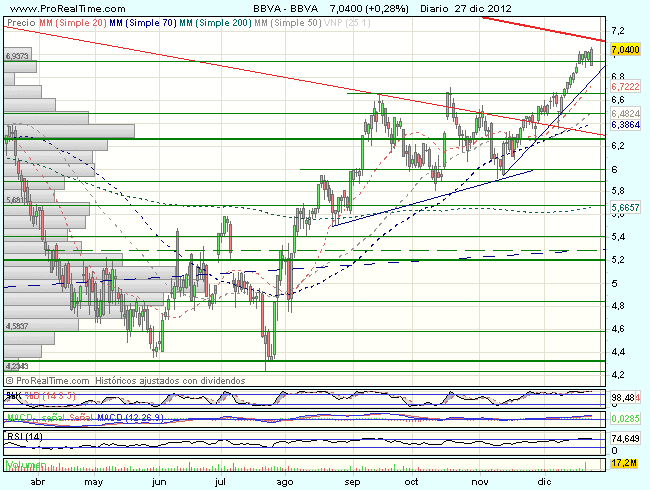Click the 6,2 price axis label

(x=617, y=146)
